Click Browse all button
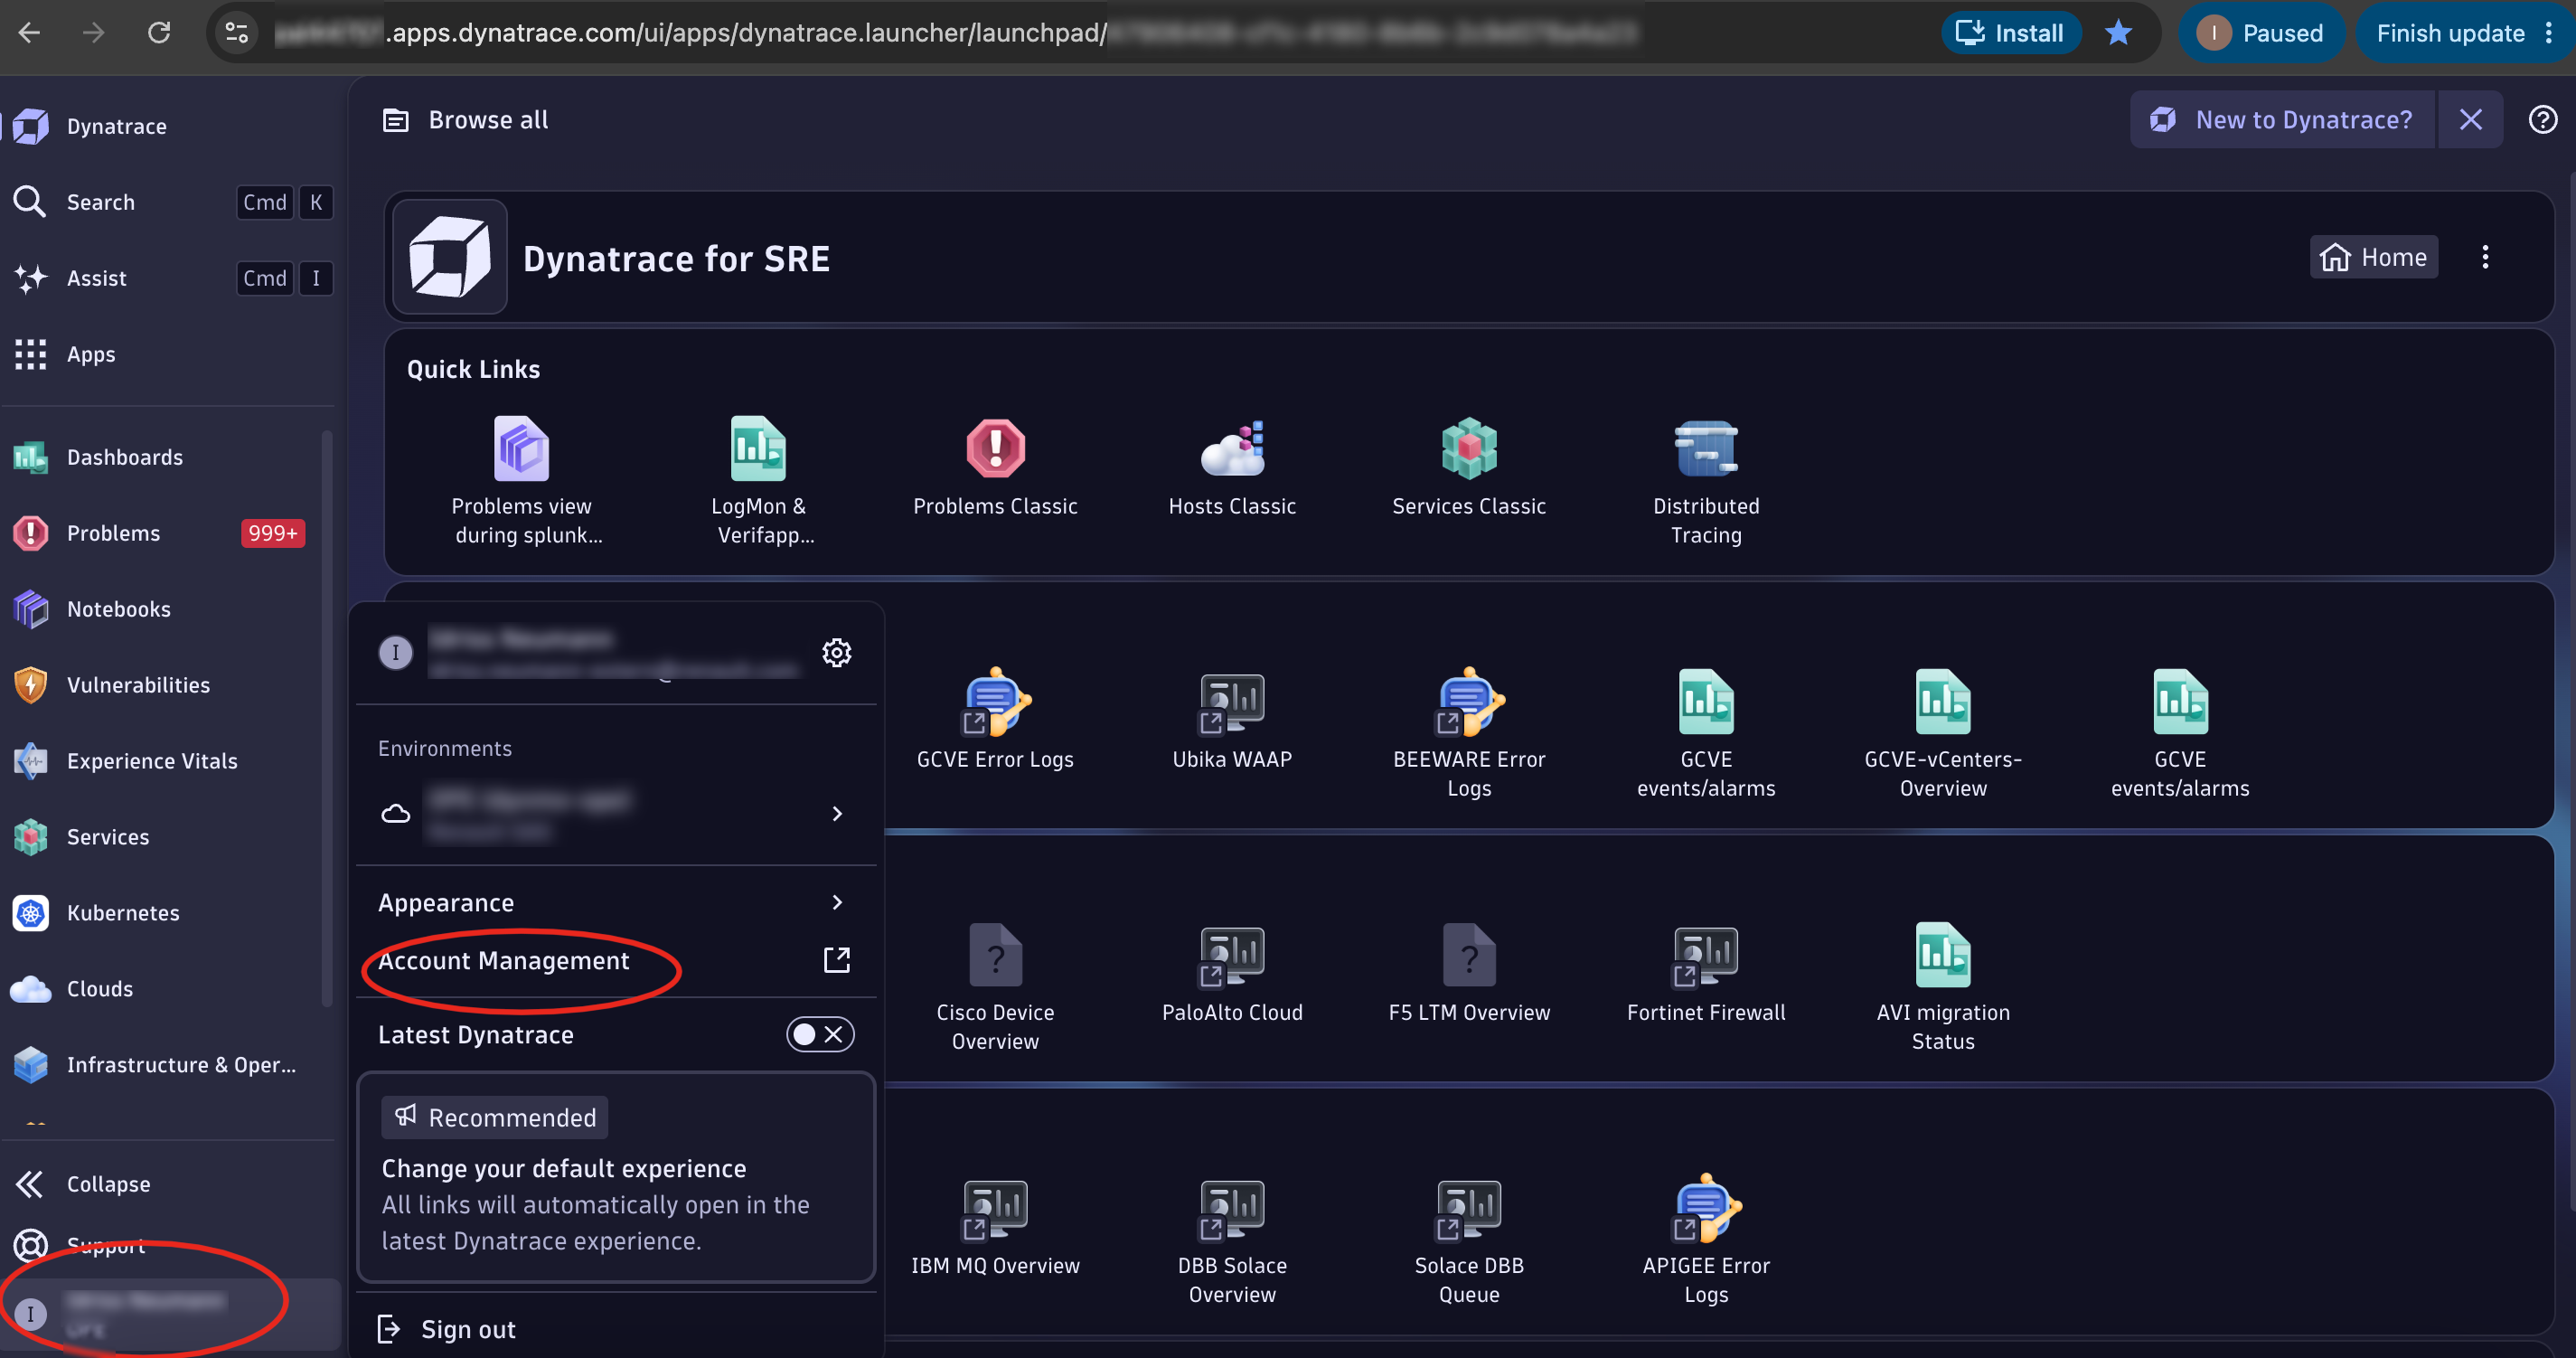 point(466,120)
